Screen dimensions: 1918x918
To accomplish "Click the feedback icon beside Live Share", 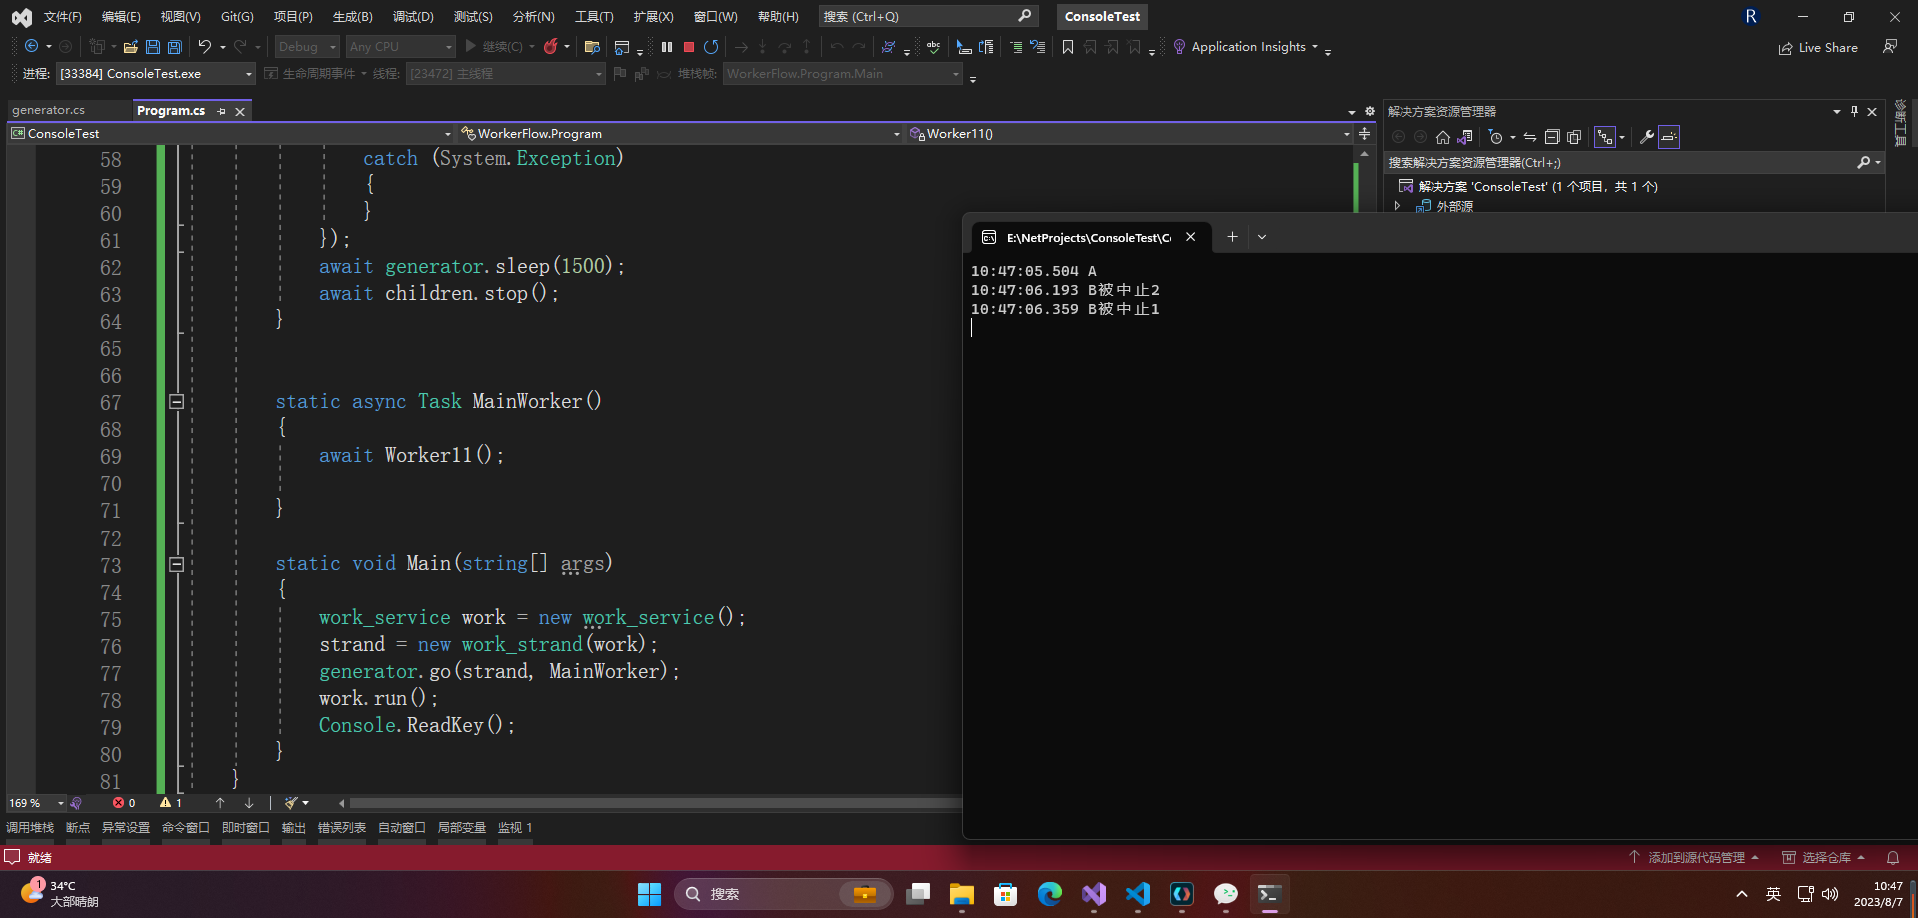I will click(1889, 47).
